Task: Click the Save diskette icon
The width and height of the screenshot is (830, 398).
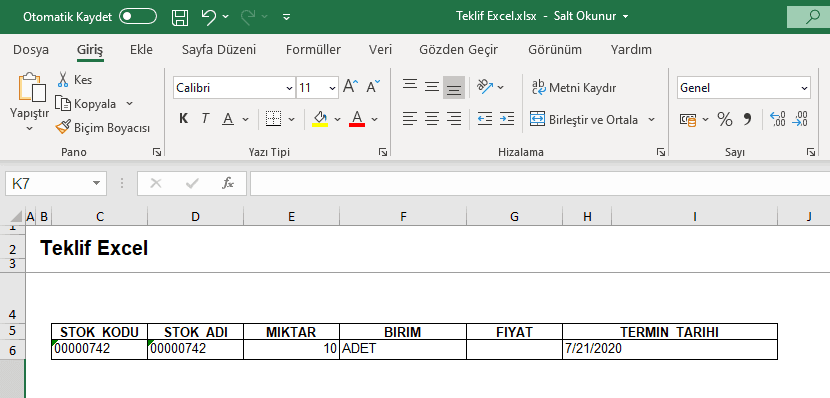Action: (181, 17)
